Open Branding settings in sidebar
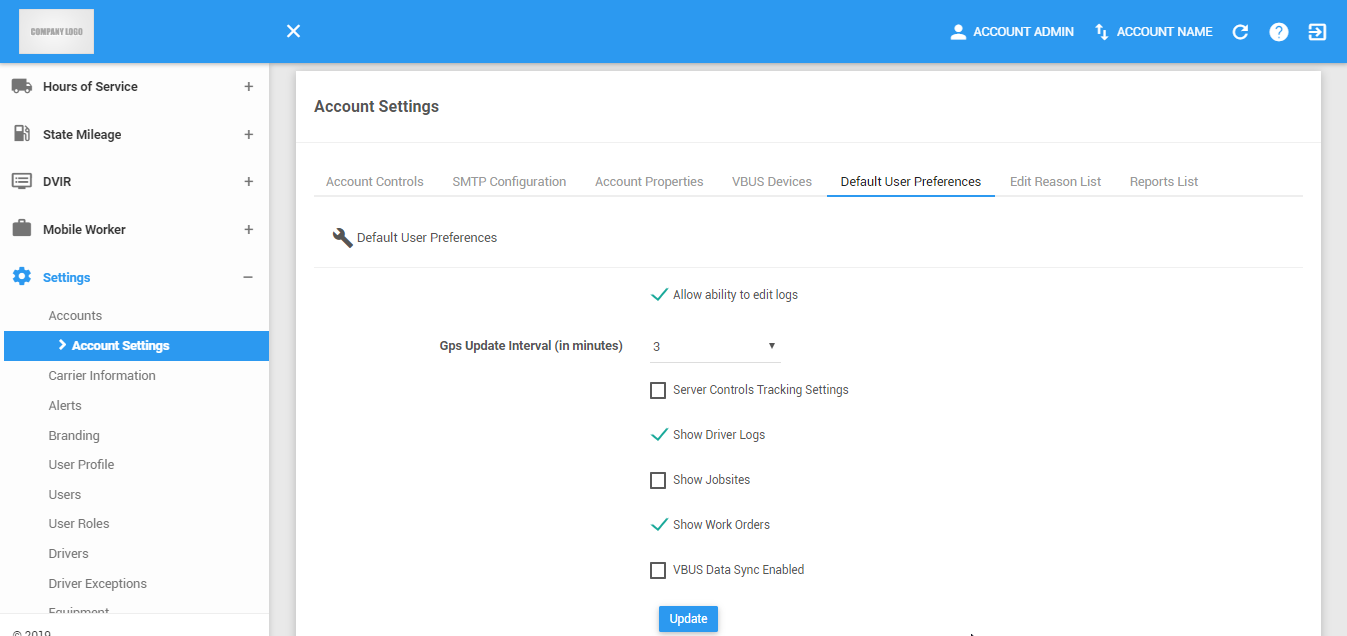 [74, 436]
